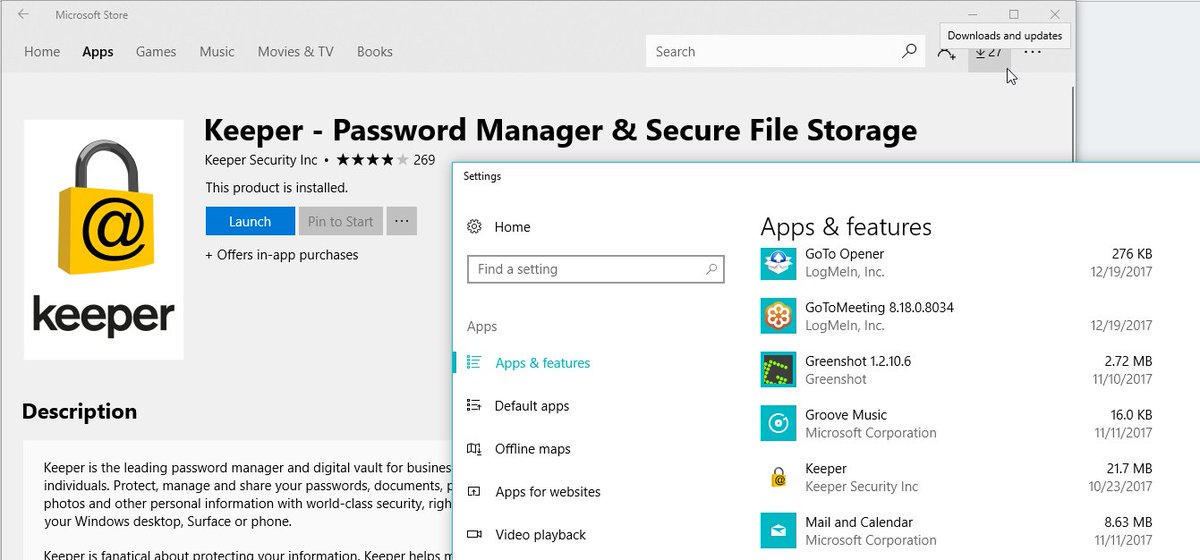Select the GoToMeeting 8.18.0.8034 entry
This screenshot has width=1200, height=560.
click(x=879, y=308)
